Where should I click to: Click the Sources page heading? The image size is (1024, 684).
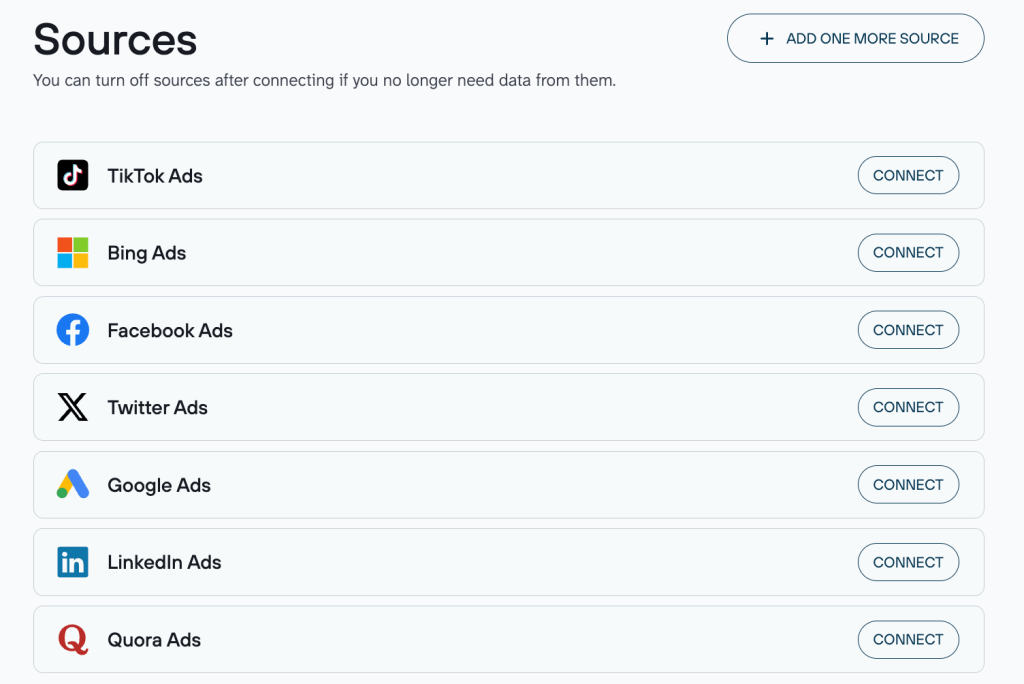pyautogui.click(x=115, y=39)
